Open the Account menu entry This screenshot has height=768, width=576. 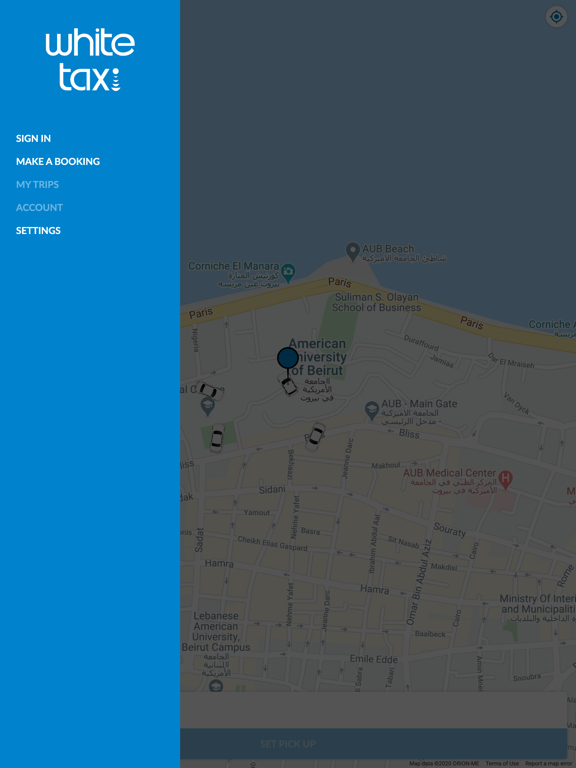[39, 208]
